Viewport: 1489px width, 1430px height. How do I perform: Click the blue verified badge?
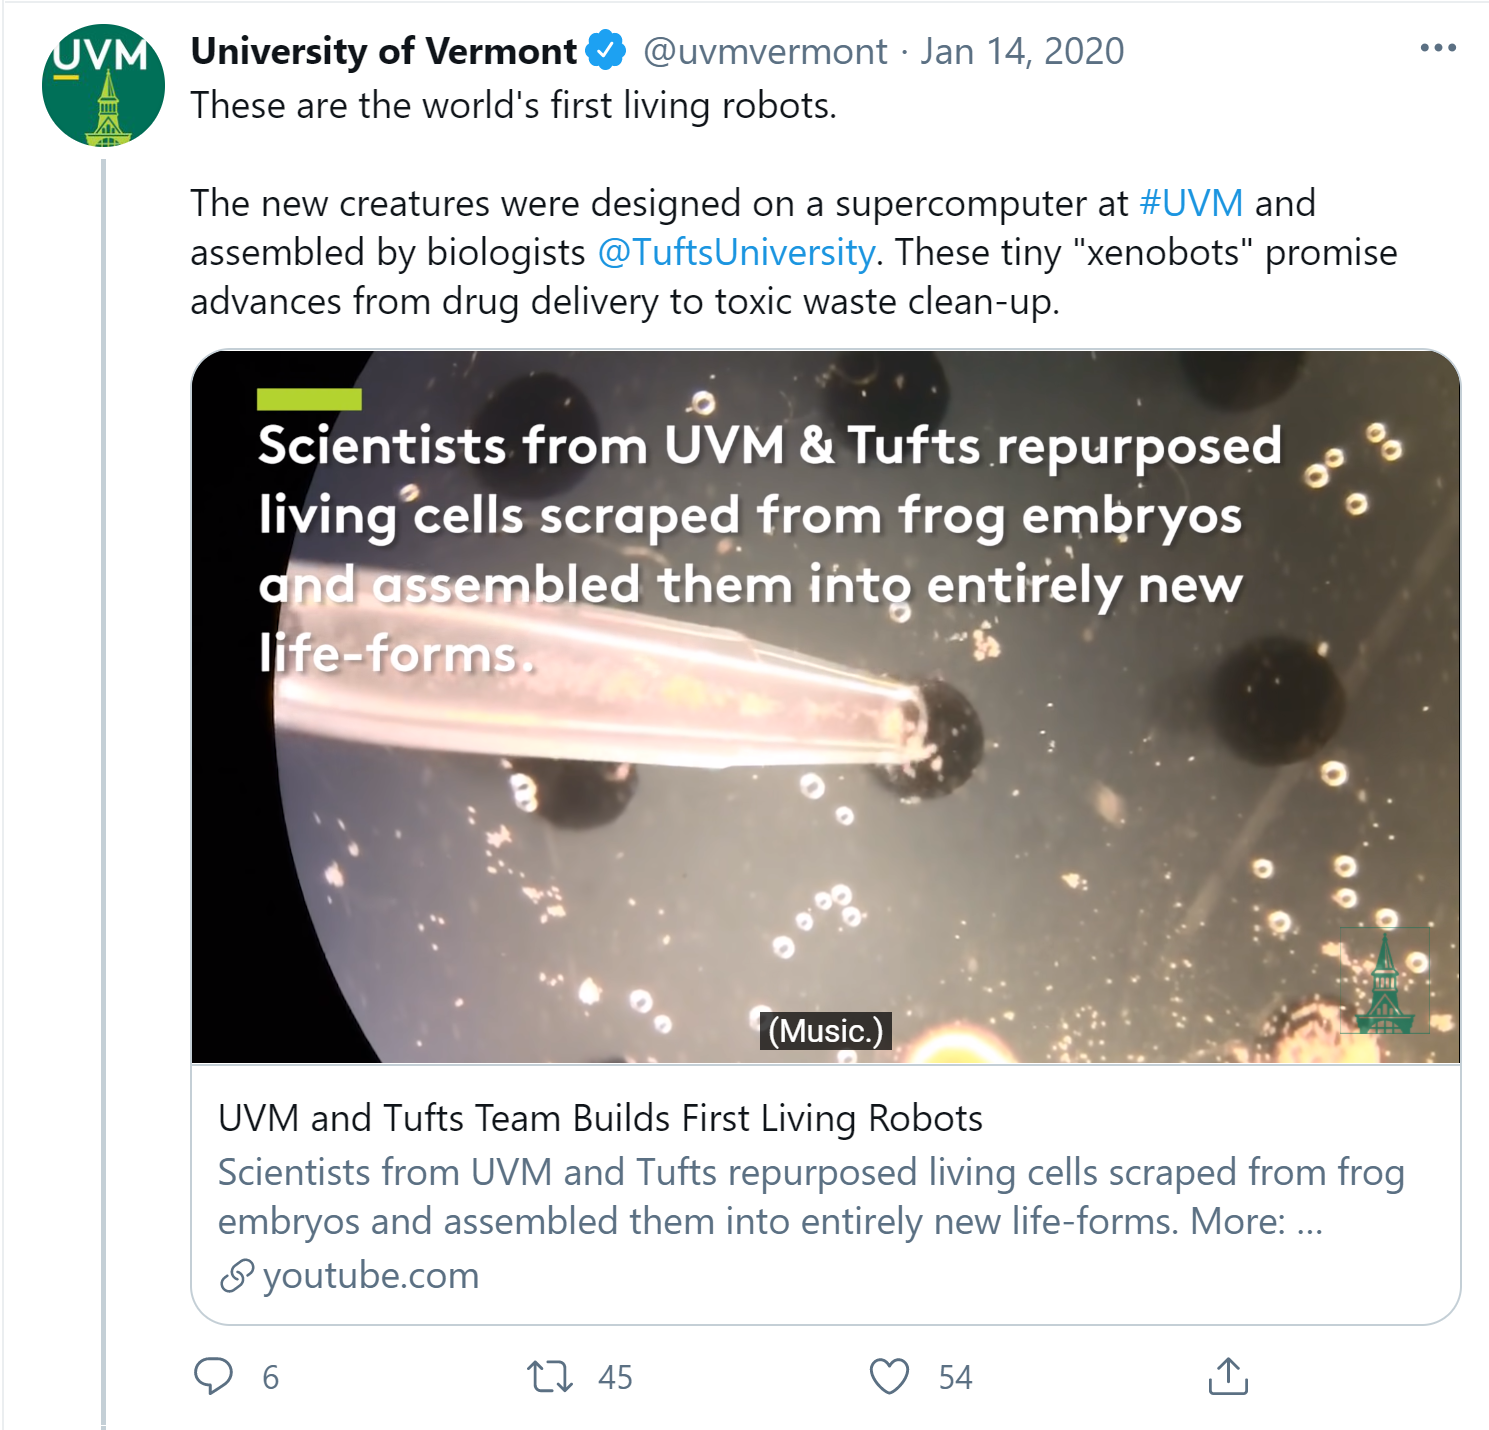pos(605,50)
